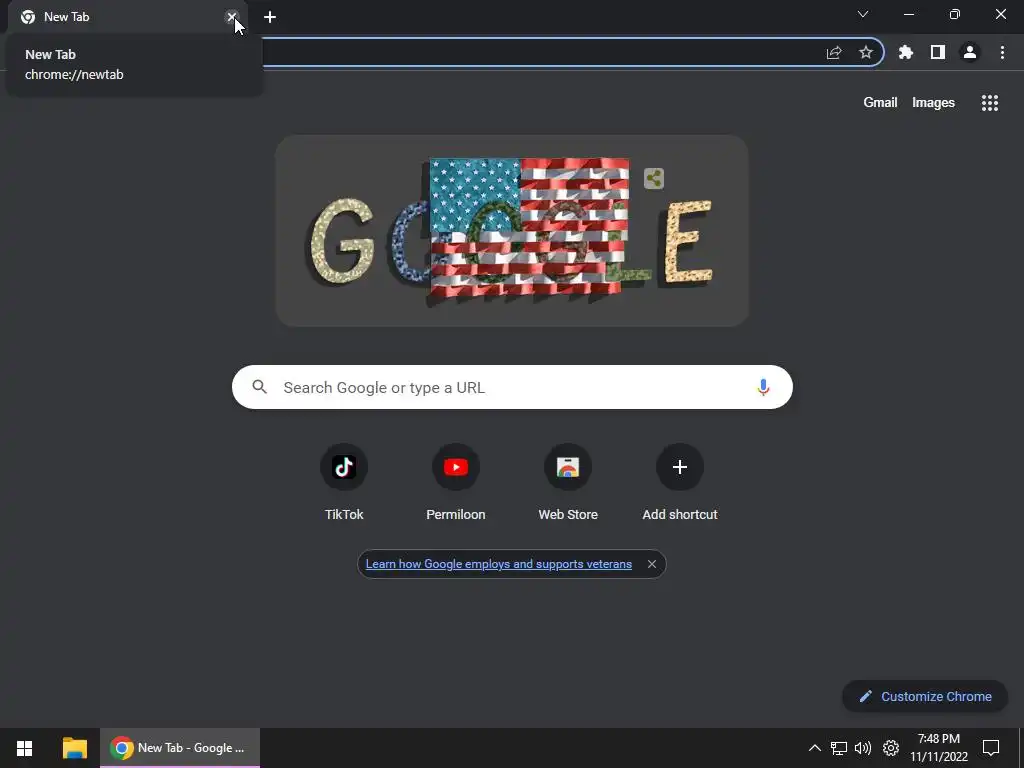1024x768 pixels.
Task: Open the volume tray icon
Action: (x=863, y=748)
